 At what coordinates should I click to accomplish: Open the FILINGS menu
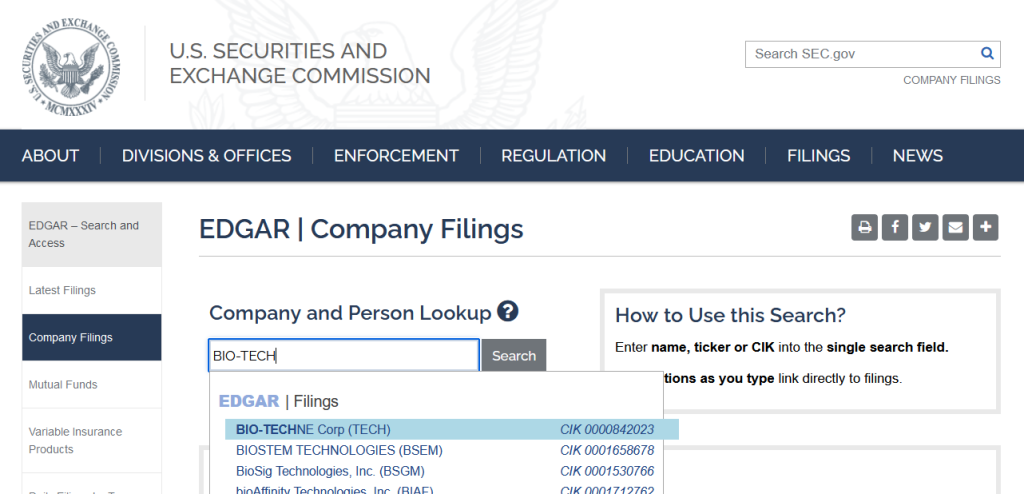click(818, 156)
